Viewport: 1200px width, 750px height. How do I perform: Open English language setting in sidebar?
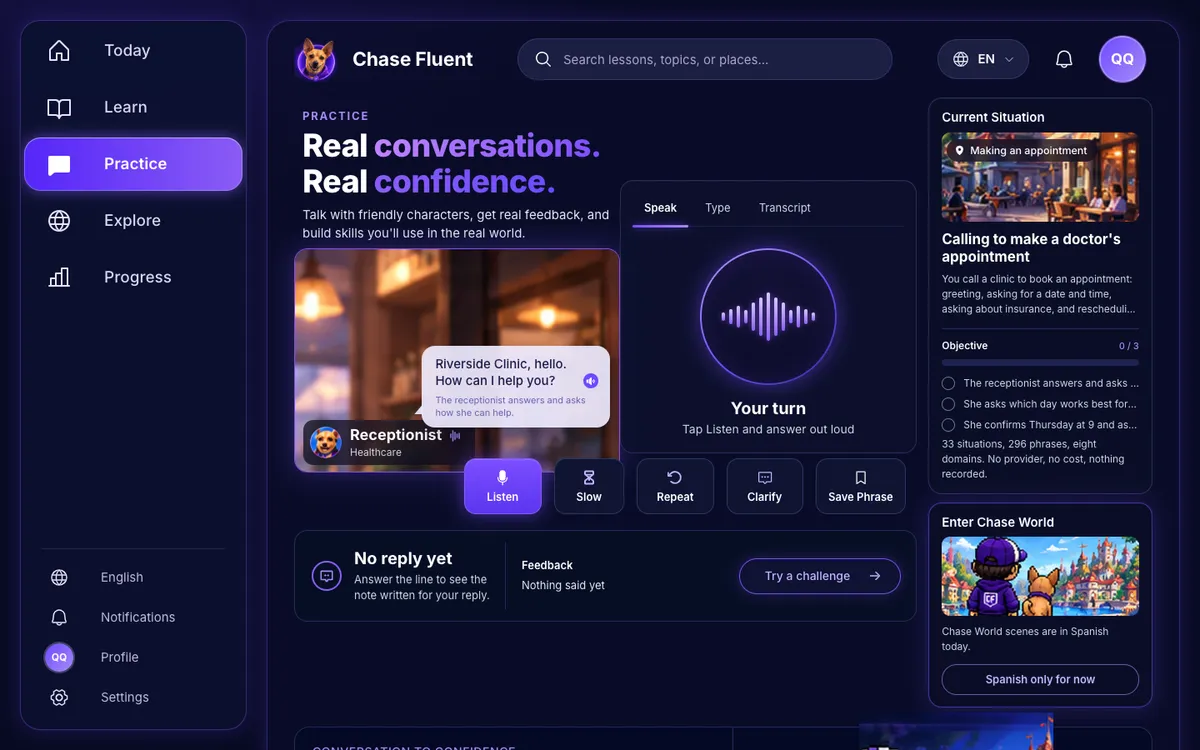[x=133, y=577]
